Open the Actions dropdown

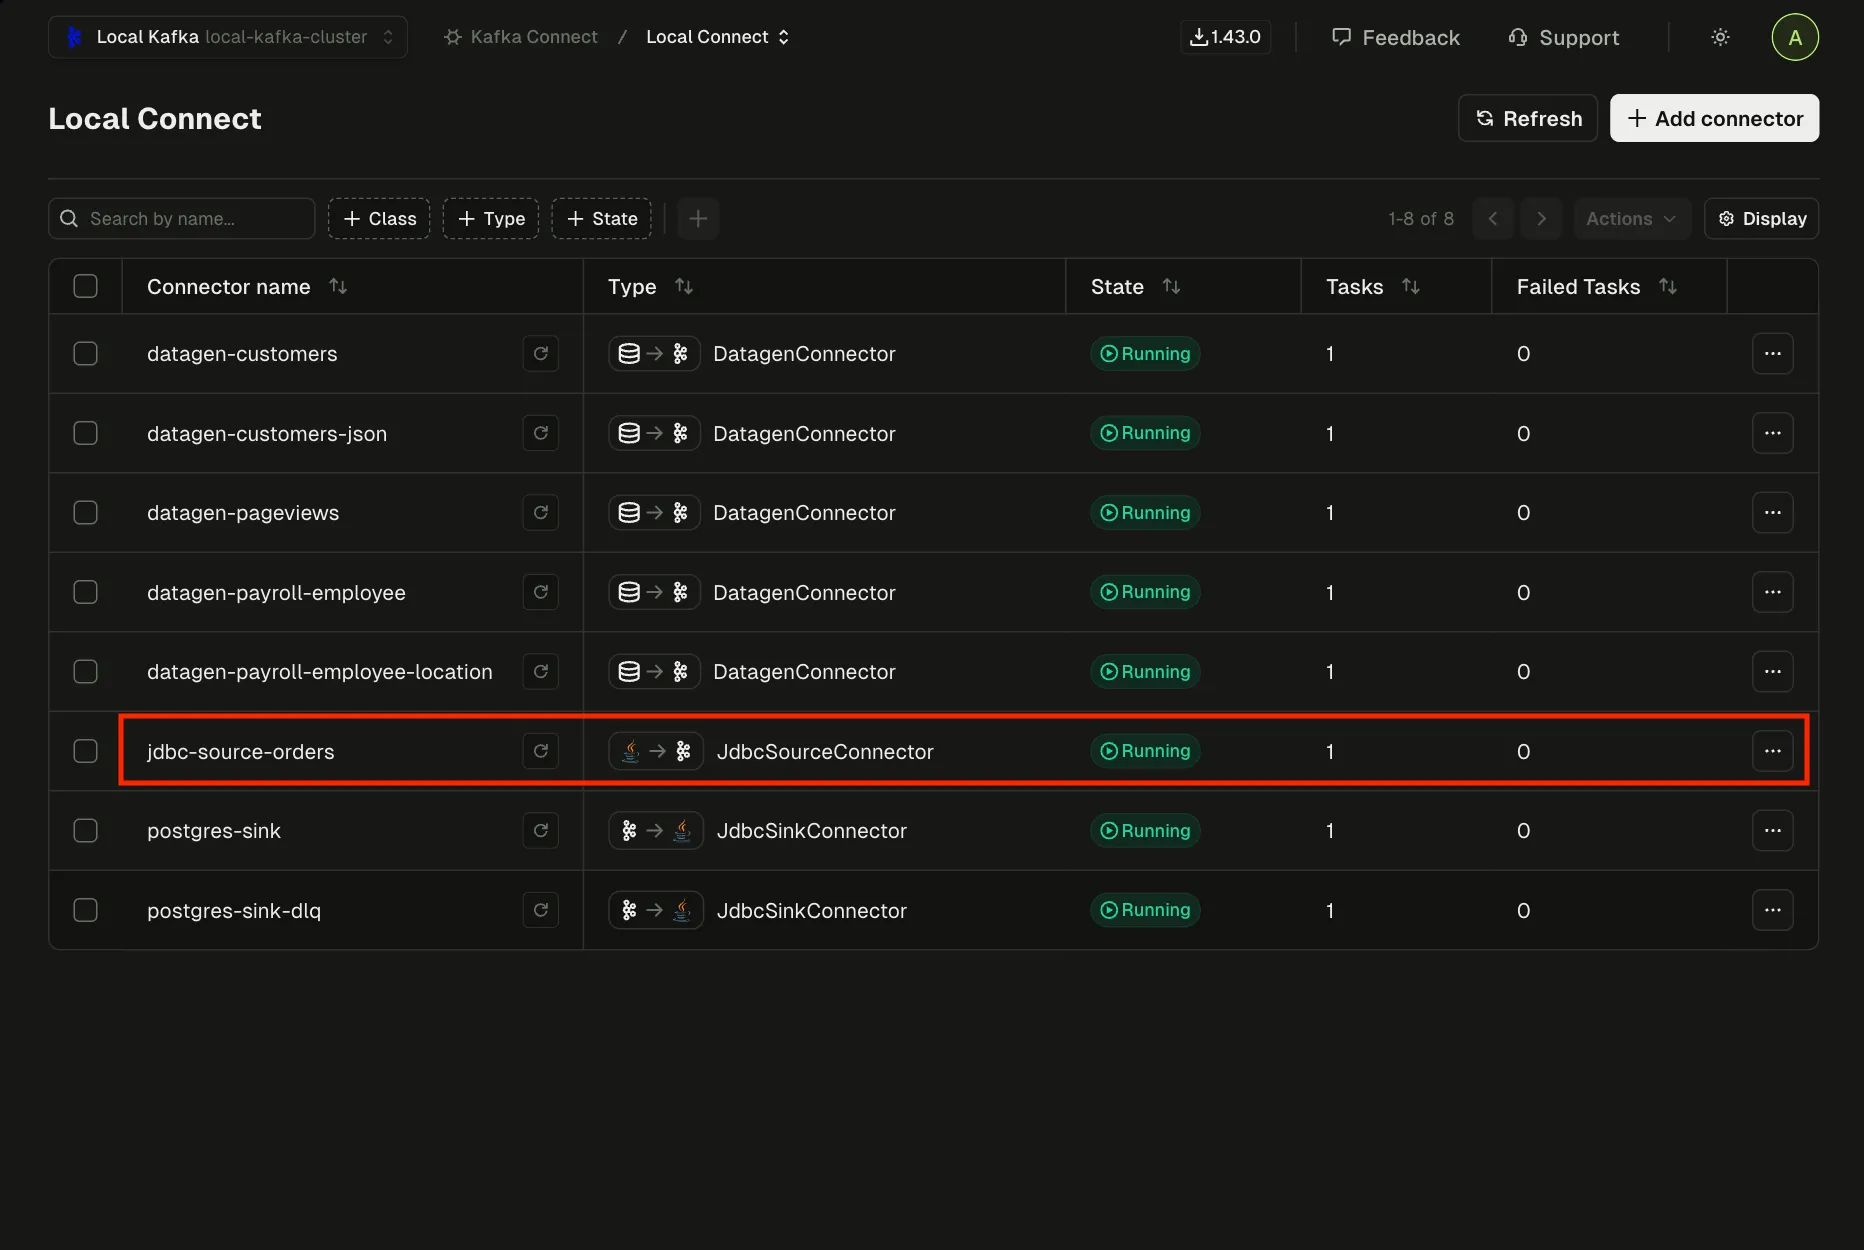pos(1631,218)
